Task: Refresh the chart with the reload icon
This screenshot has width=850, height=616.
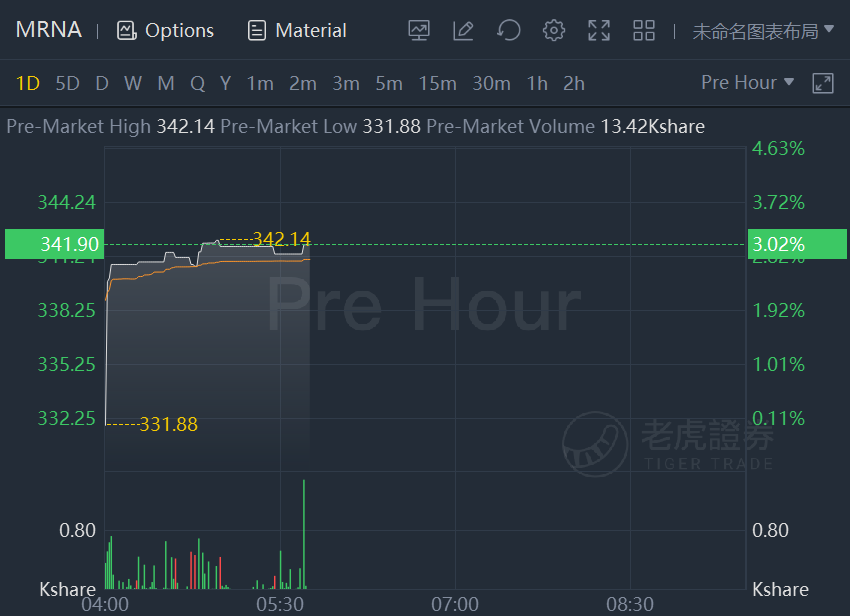Action: point(508,30)
